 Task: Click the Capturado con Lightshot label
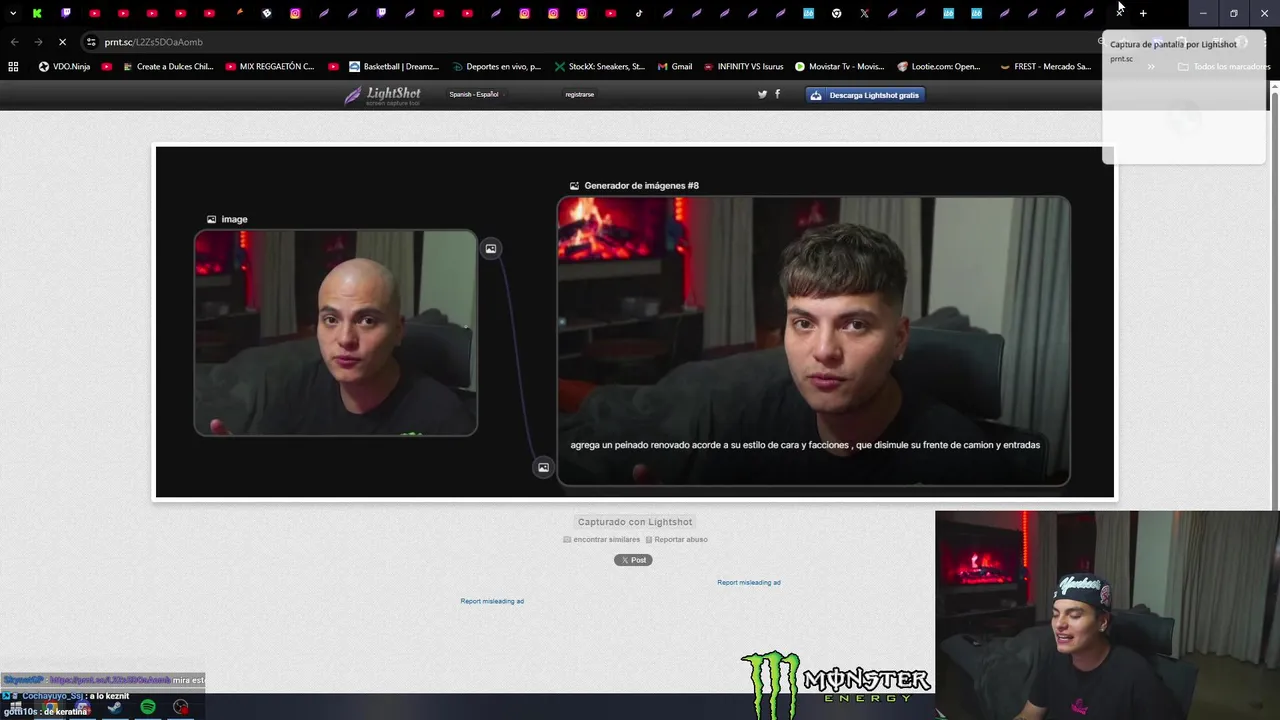click(x=635, y=522)
